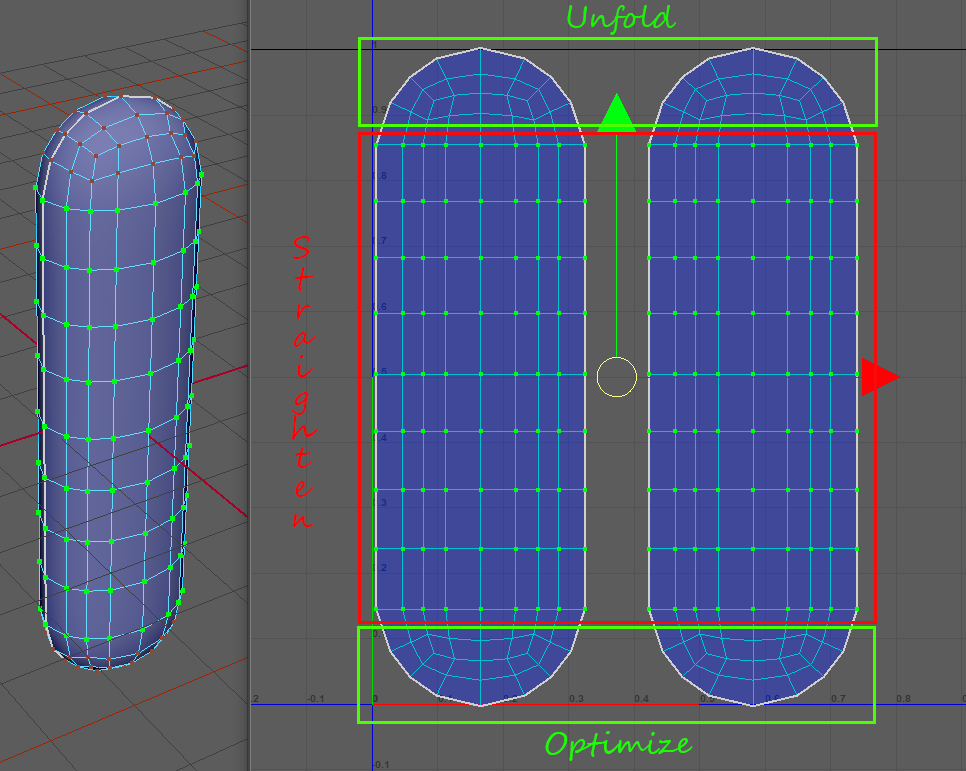Click the red vertical "Straighten" annotation text
This screenshot has width=966, height=771.
pyautogui.click(x=302, y=382)
